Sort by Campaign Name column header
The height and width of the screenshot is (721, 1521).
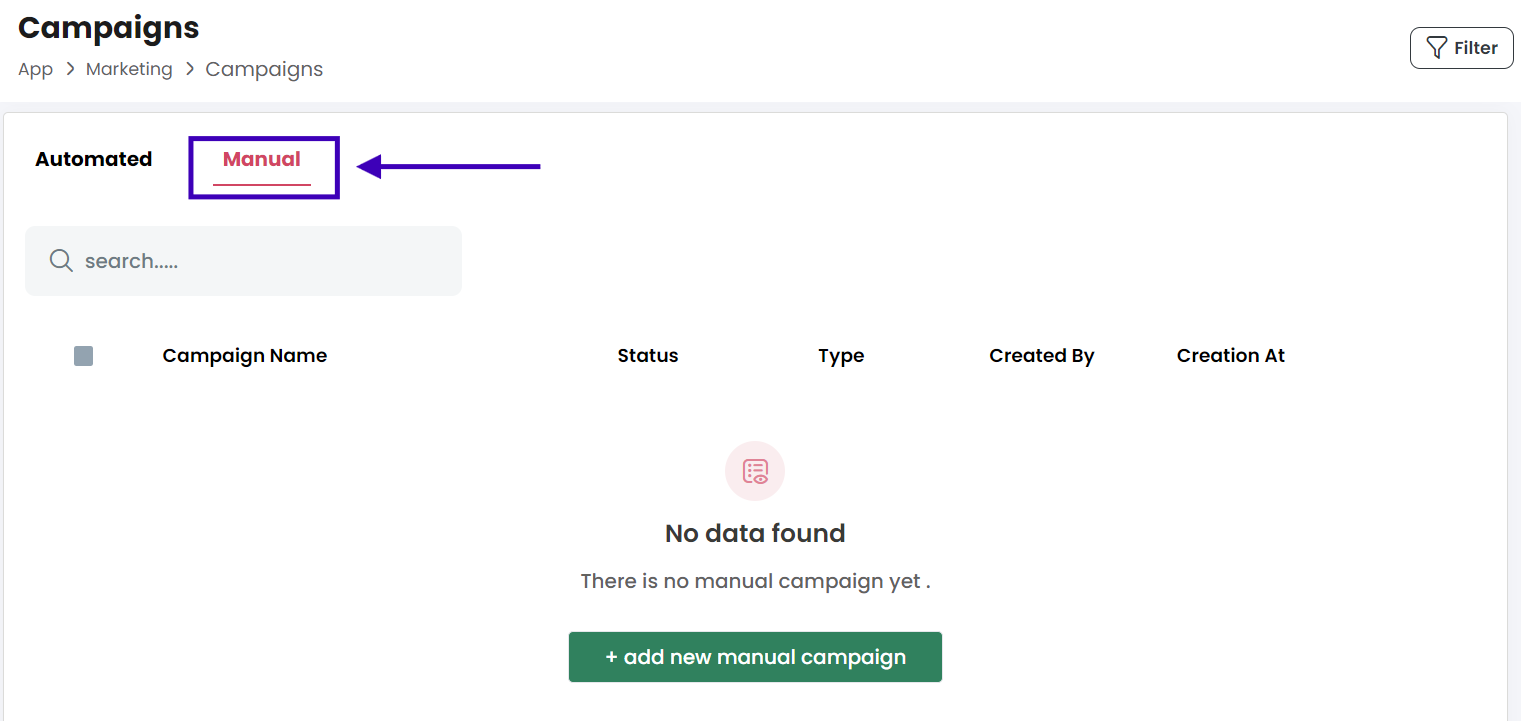click(x=245, y=356)
